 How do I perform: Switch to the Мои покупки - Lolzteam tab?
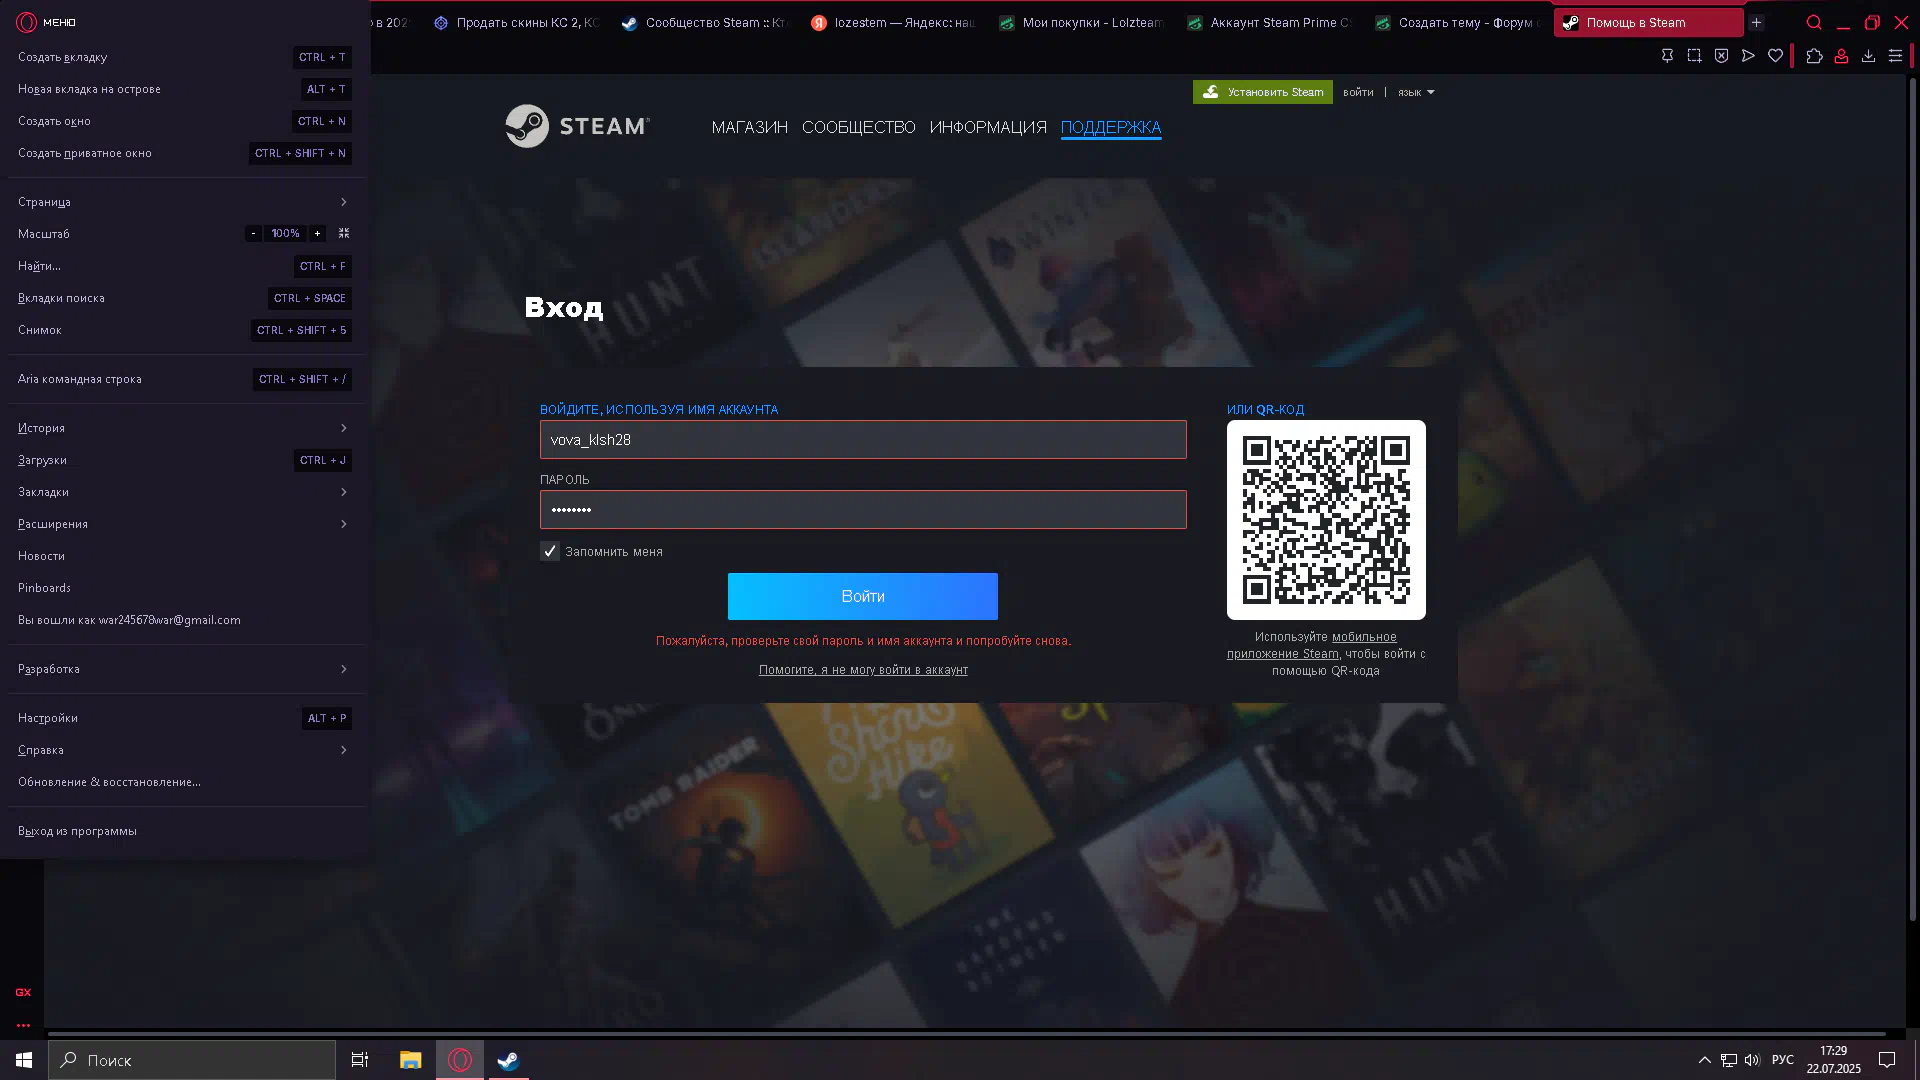pyautogui.click(x=1082, y=22)
